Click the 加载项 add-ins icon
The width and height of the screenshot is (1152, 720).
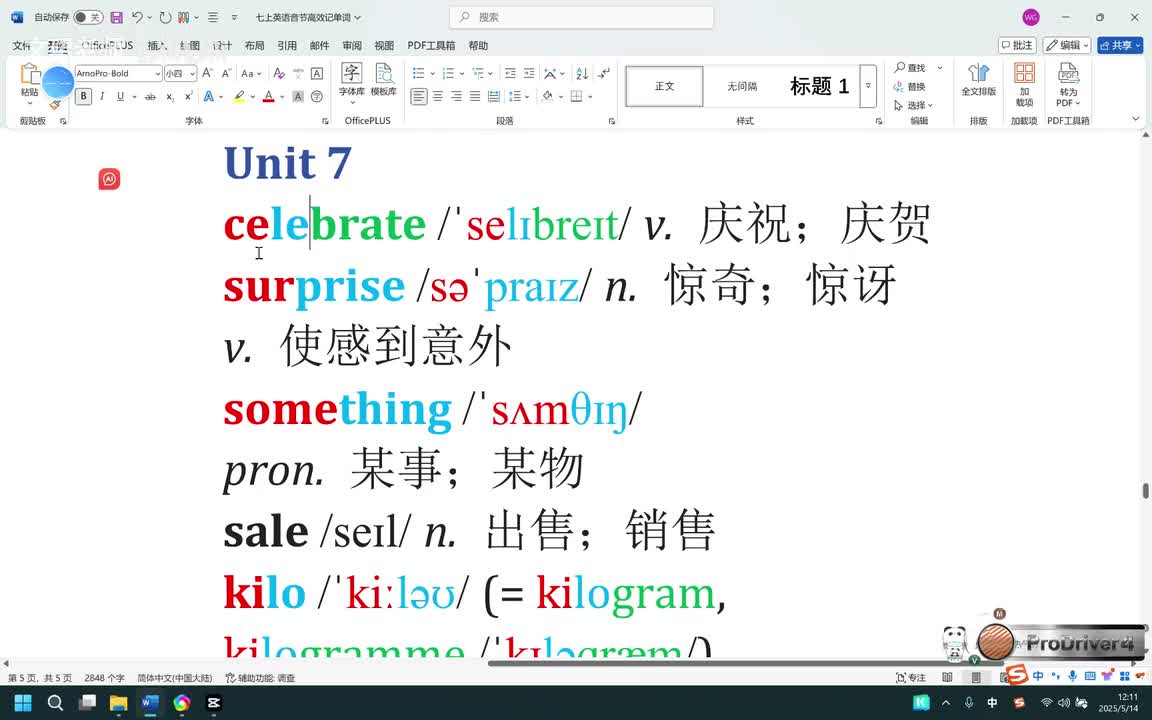pos(1024,84)
